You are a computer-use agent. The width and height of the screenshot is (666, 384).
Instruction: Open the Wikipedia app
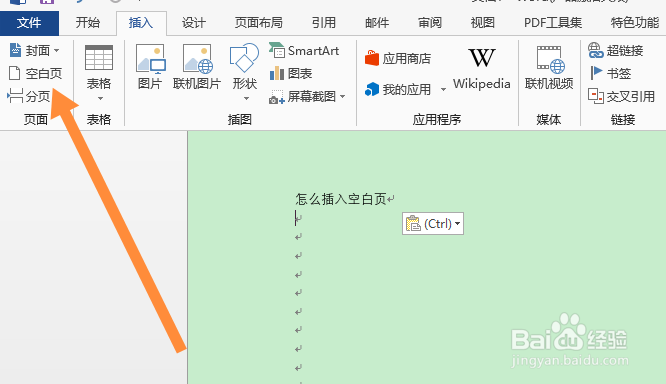pos(482,68)
